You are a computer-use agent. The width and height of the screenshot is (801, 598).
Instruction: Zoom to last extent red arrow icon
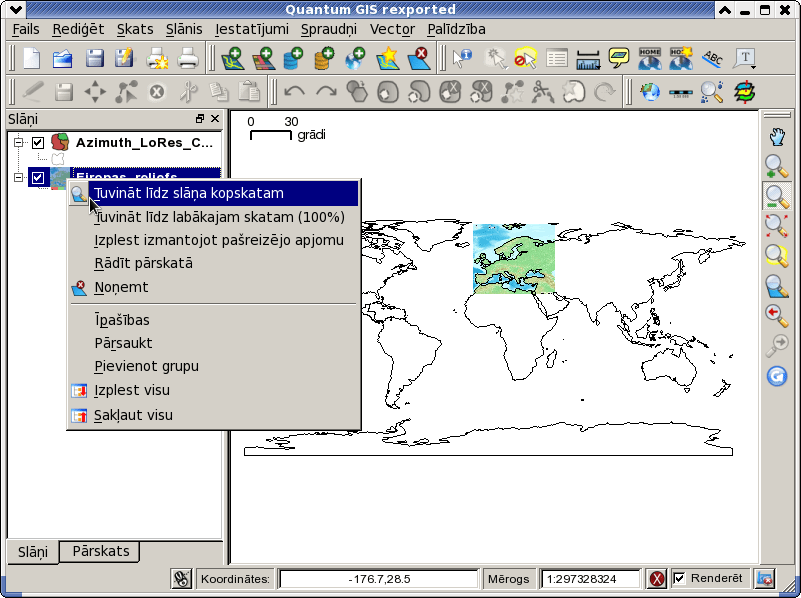pos(776,316)
